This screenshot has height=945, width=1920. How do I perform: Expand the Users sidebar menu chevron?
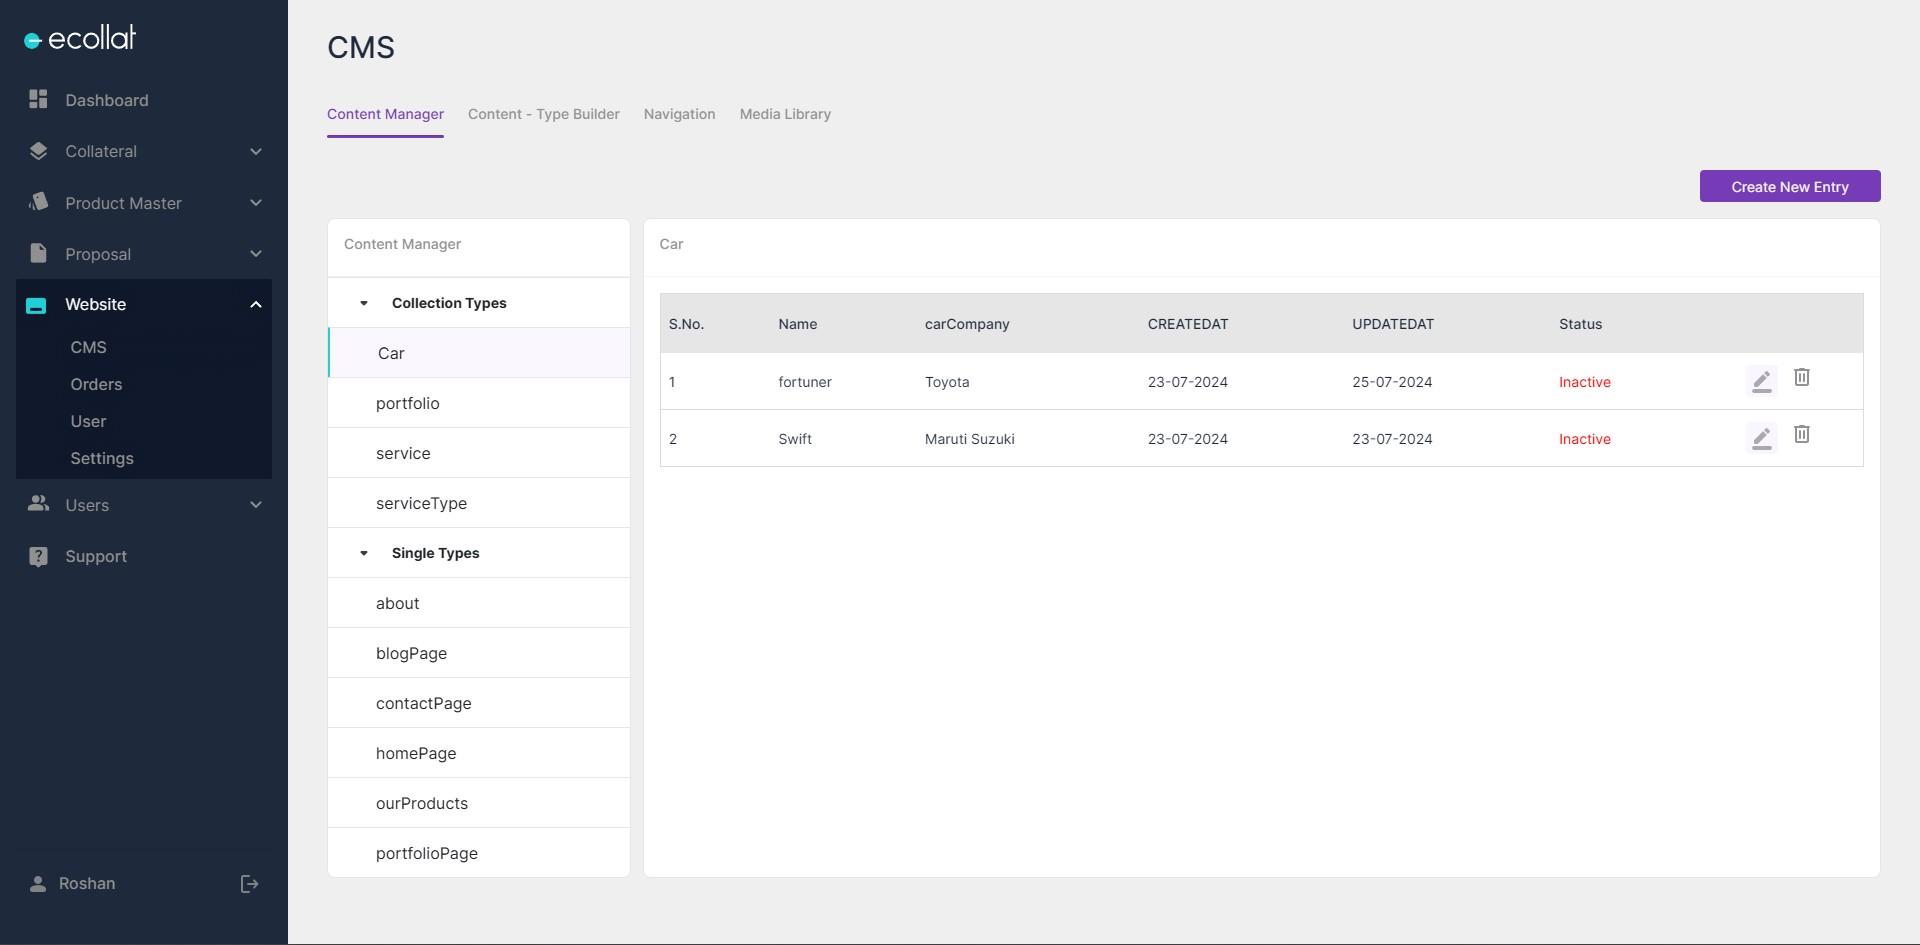click(x=256, y=505)
